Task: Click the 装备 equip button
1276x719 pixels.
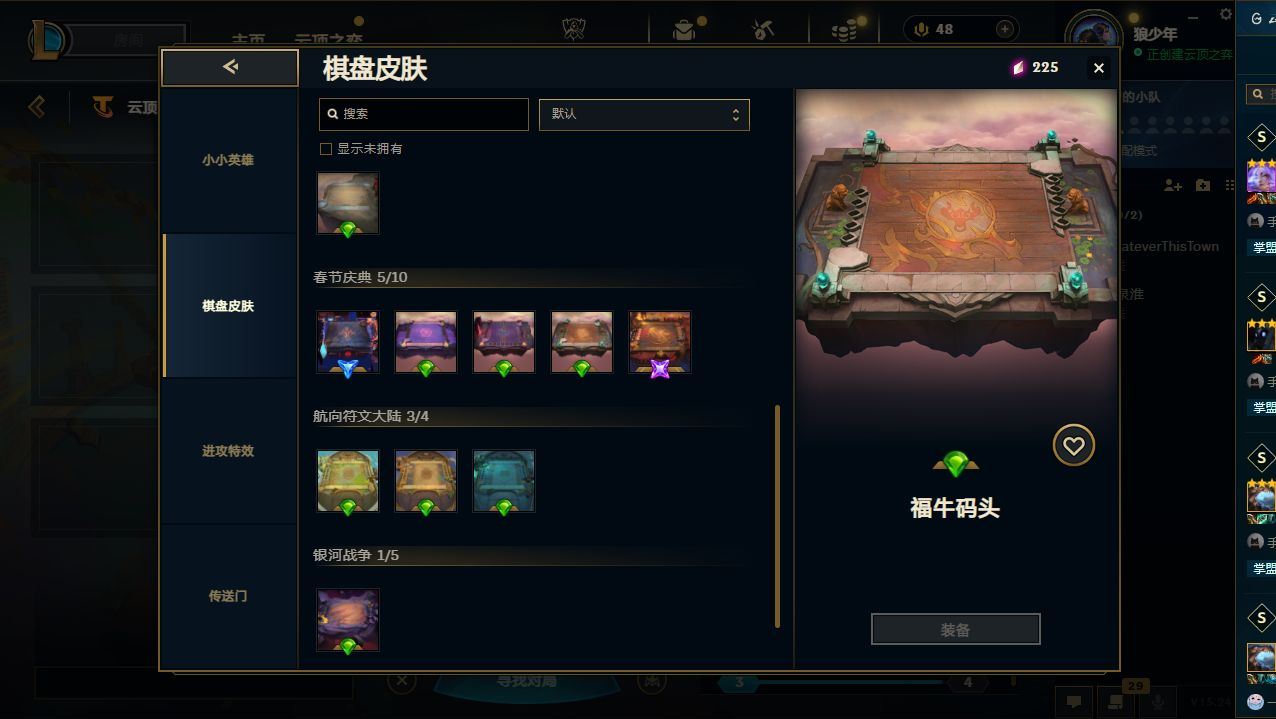Action: pos(956,630)
